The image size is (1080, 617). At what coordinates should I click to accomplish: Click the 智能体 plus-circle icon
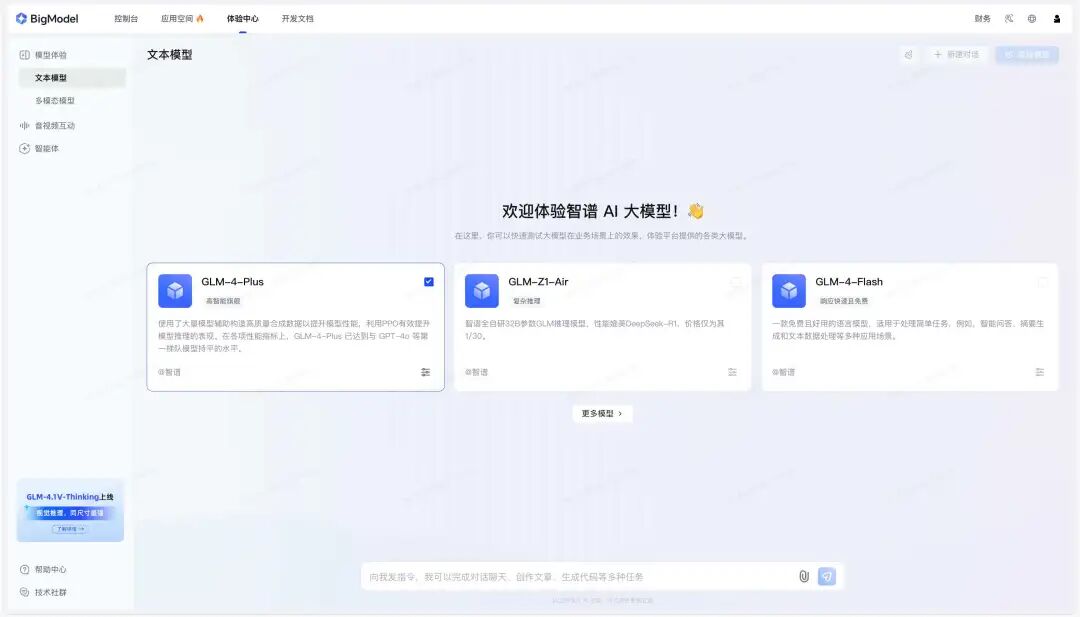pos(25,148)
